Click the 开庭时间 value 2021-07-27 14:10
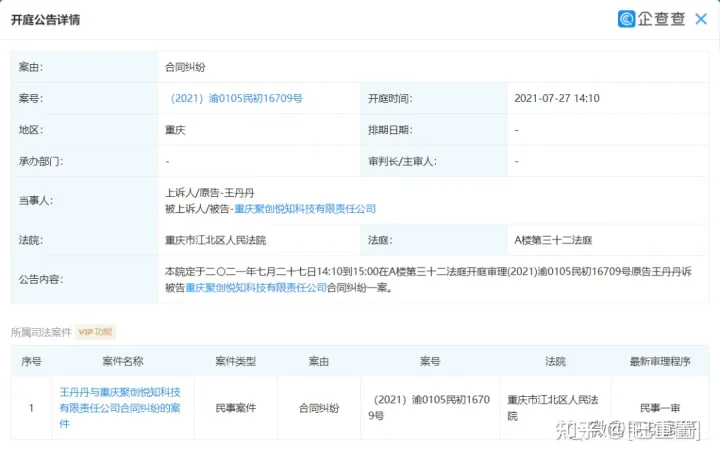This screenshot has height=461, width=720. pyautogui.click(x=556, y=99)
